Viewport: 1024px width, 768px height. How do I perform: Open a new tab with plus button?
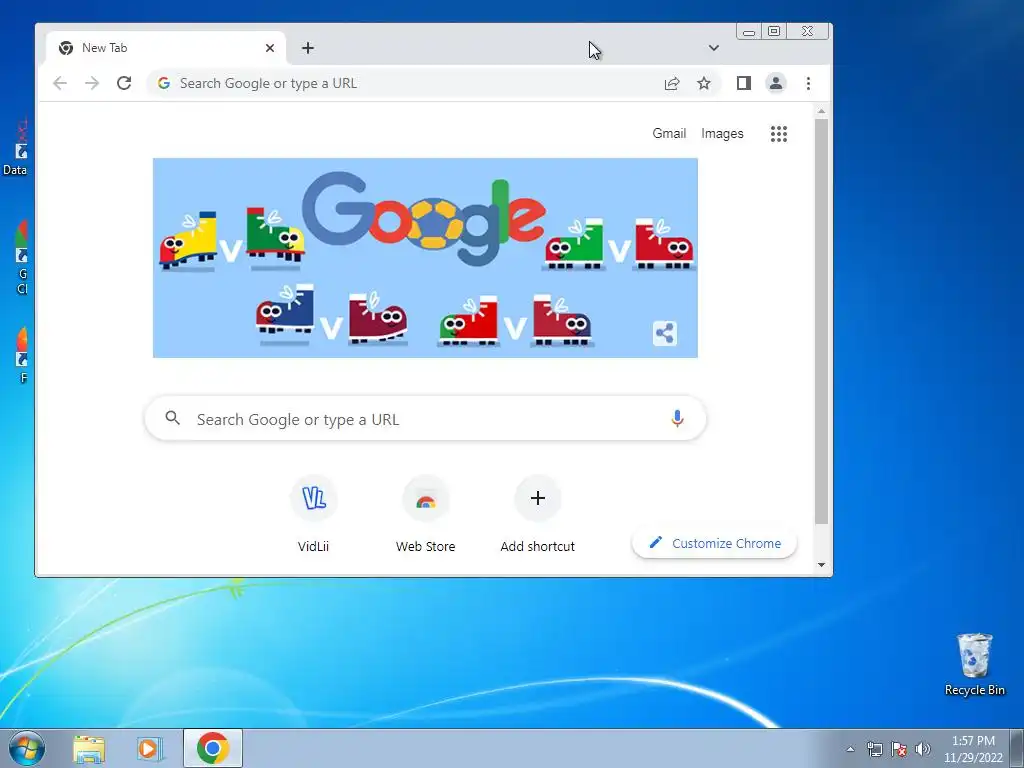coord(308,48)
